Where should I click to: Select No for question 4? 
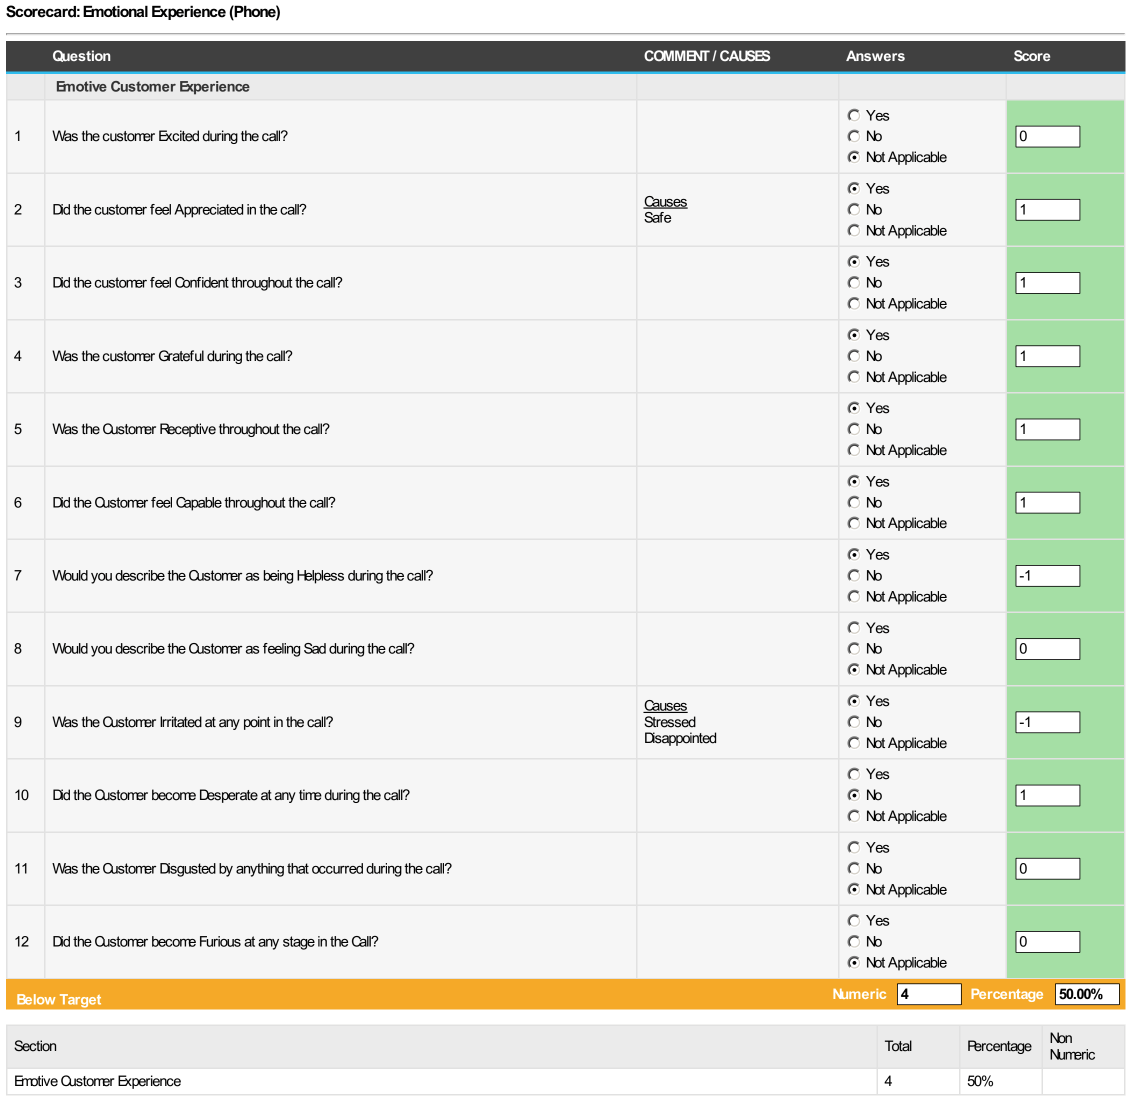[854, 356]
